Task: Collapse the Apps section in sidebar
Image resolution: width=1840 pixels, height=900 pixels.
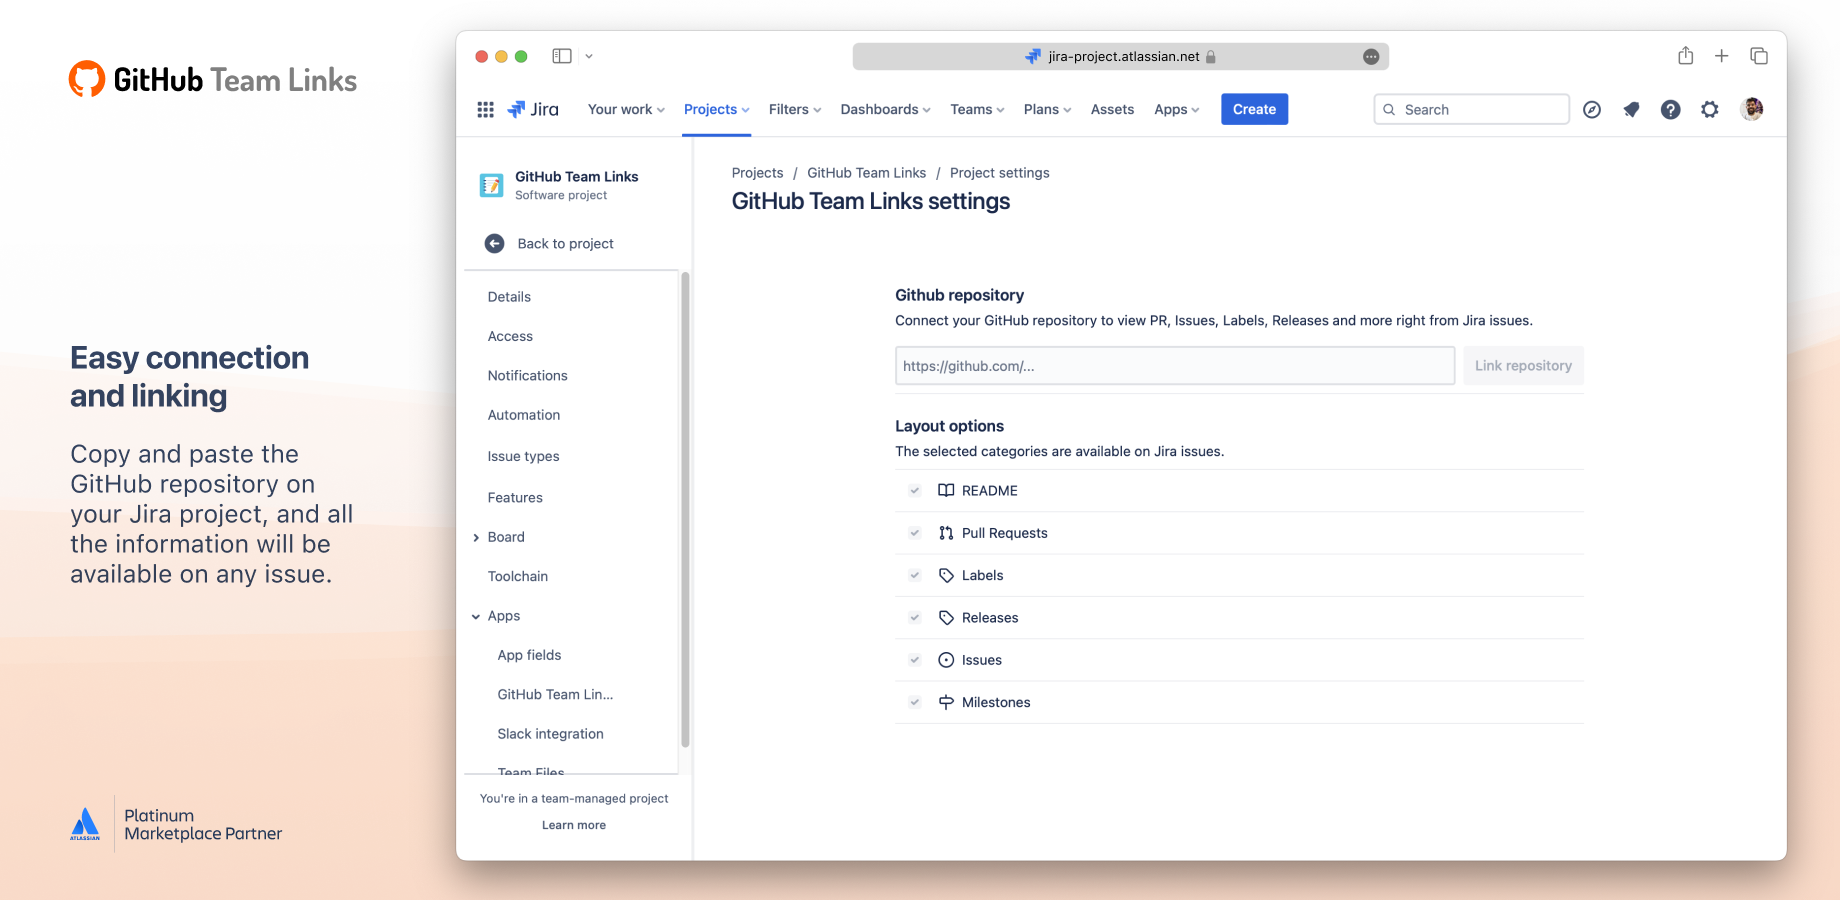Action: click(x=476, y=616)
